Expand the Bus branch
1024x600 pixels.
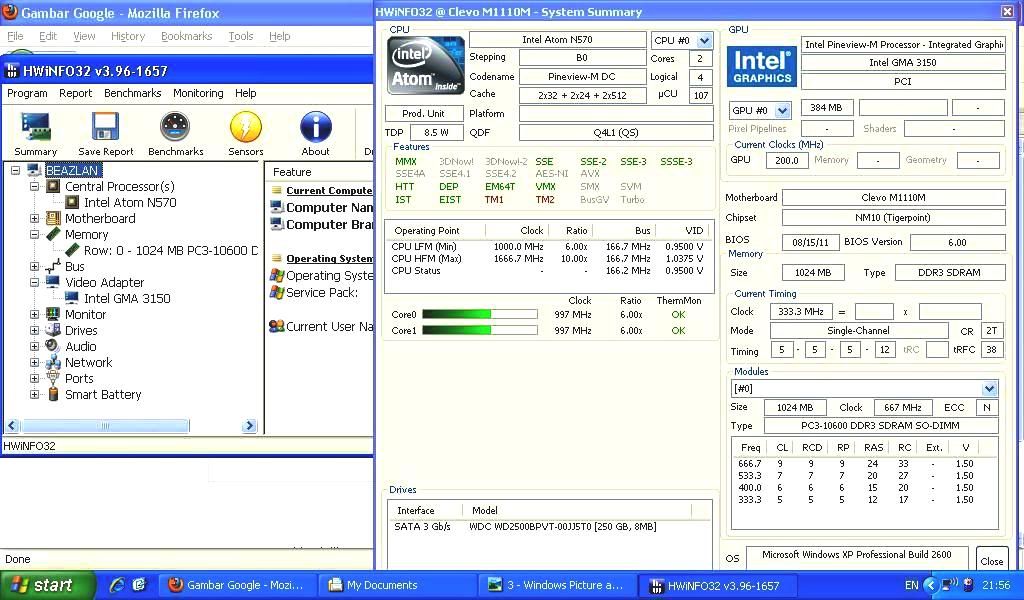click(35, 266)
